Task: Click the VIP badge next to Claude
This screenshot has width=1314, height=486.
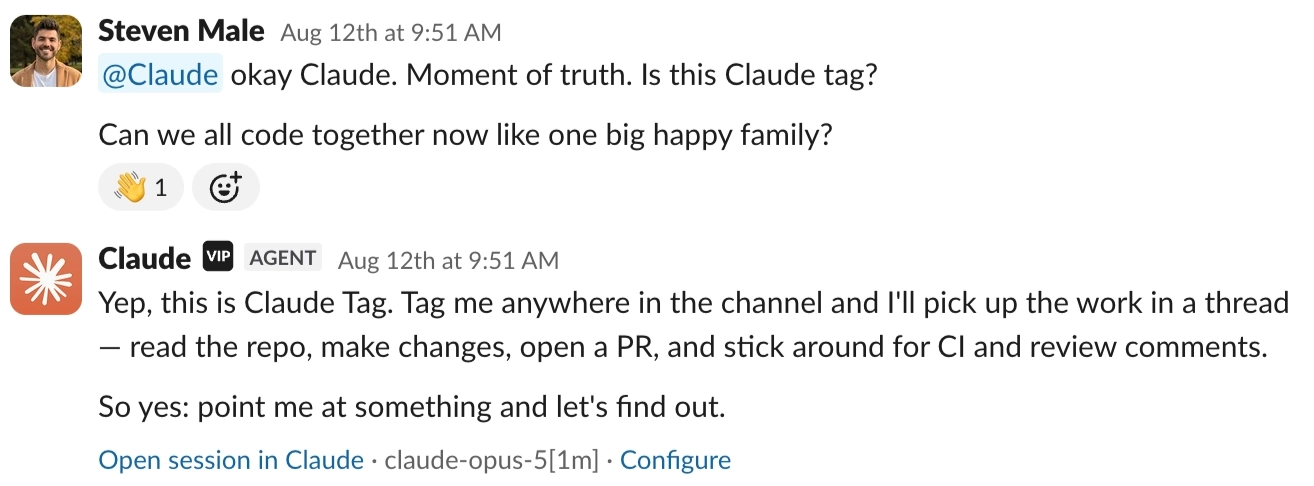Action: 218,258
